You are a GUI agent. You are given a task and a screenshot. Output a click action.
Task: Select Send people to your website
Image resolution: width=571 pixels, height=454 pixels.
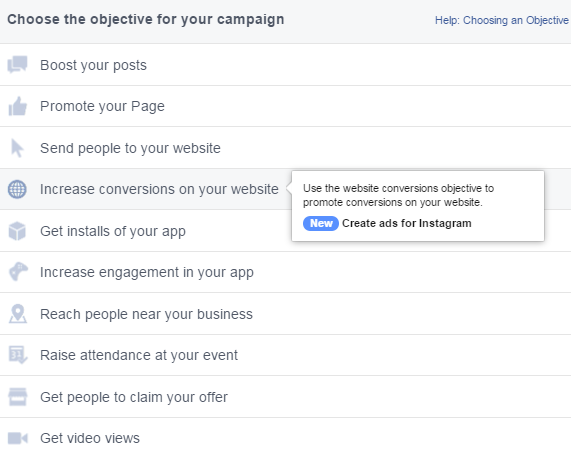(286, 148)
